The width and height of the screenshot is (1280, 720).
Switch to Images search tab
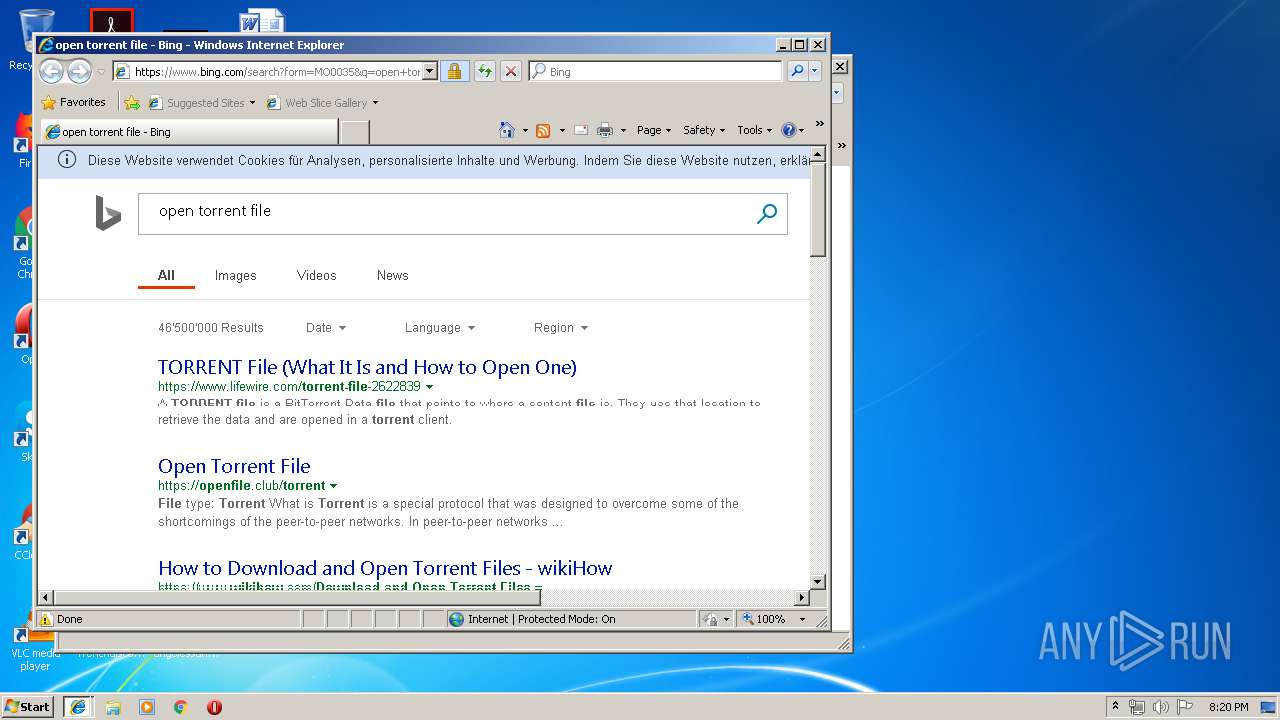click(236, 275)
